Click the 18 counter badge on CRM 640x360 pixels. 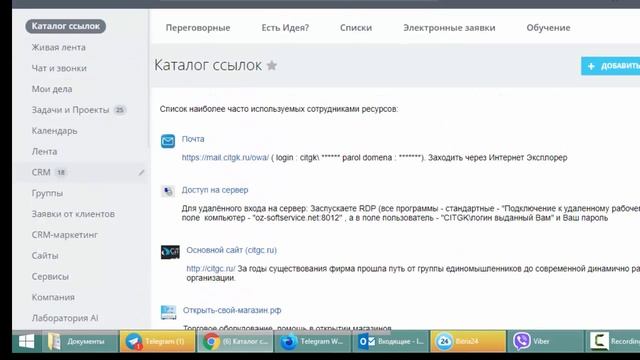61,172
